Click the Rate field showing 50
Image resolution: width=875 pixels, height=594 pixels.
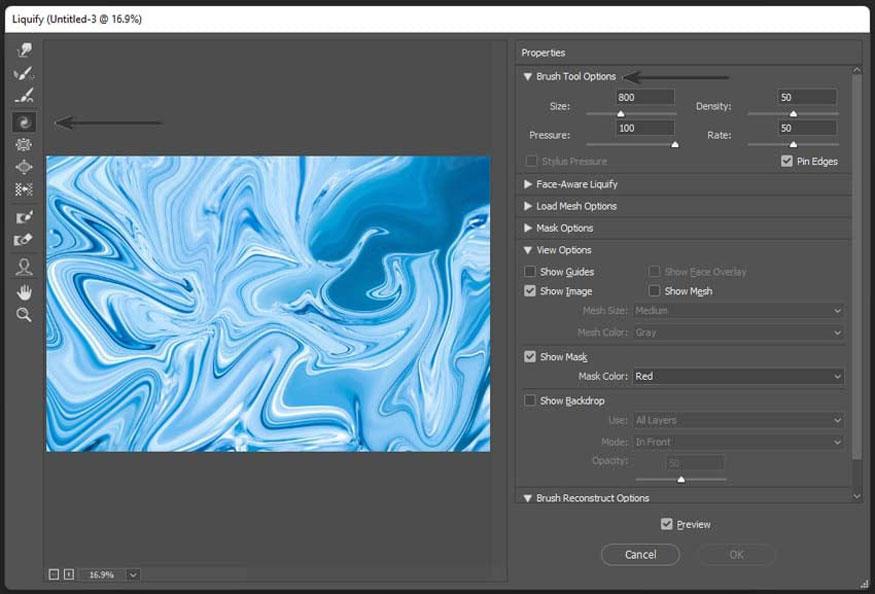[x=807, y=128]
